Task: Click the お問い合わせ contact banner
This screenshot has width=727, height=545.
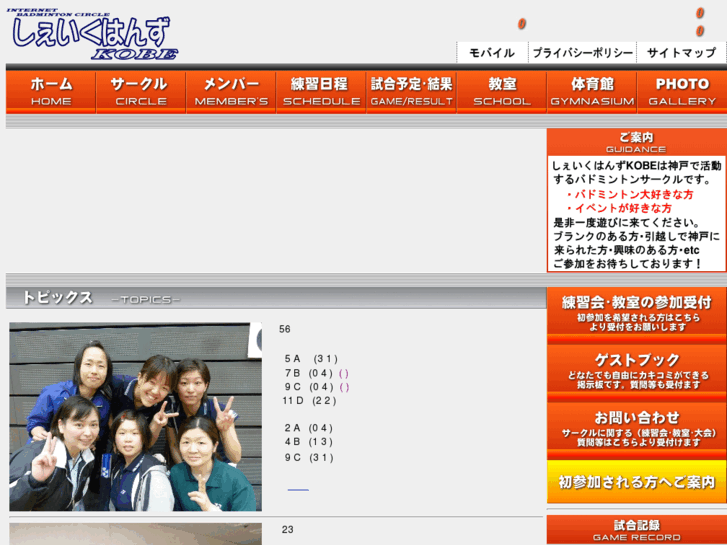Action: point(636,430)
